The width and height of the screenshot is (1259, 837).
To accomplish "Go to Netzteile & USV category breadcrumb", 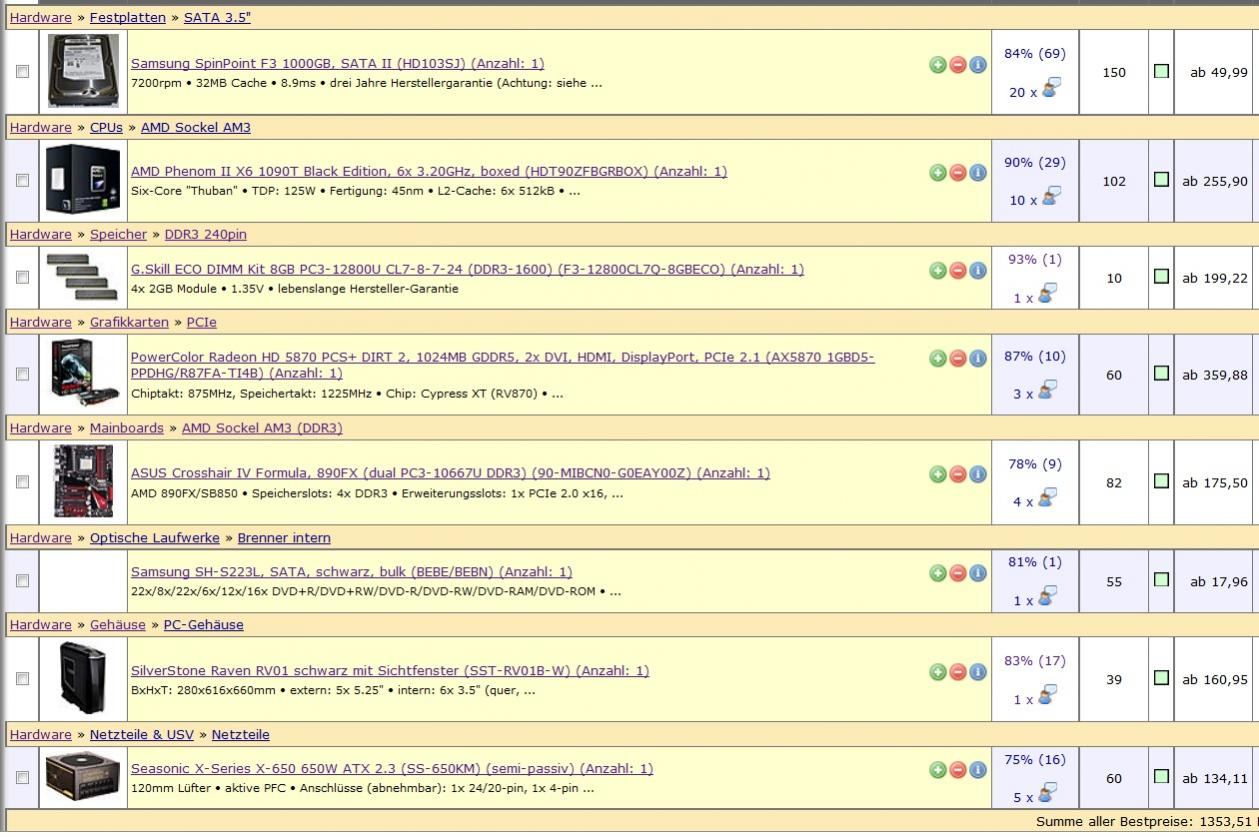I will [141, 735].
